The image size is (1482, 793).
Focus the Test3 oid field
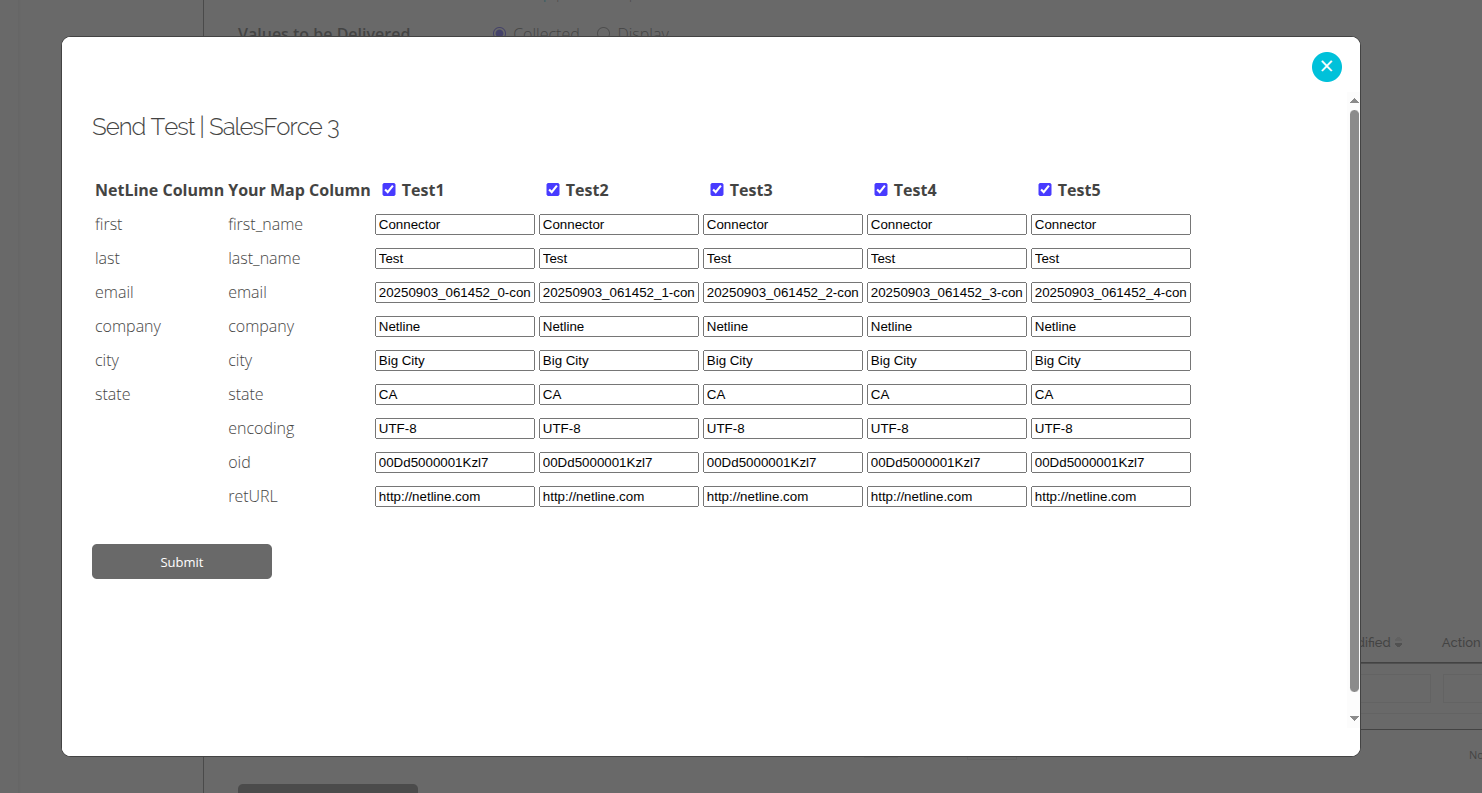coord(783,463)
